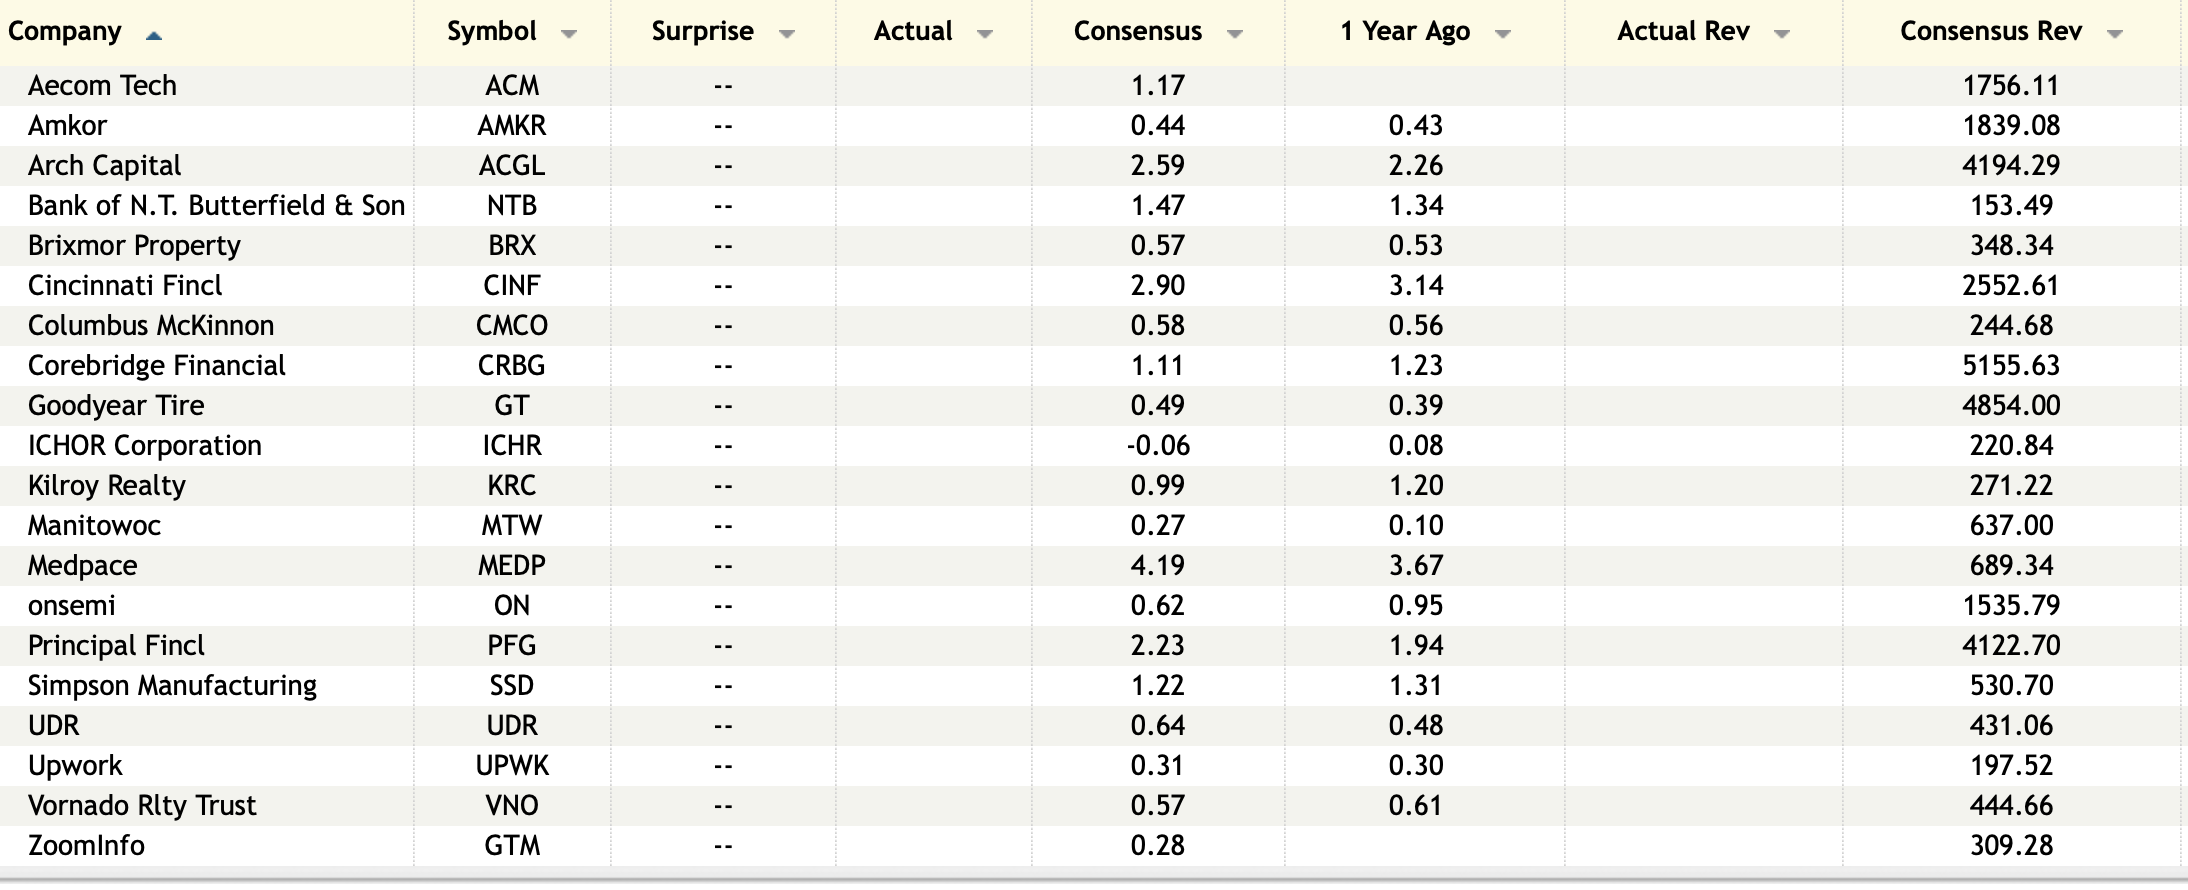Click the 1 Year Ago sort arrow
This screenshot has width=2188, height=890.
click(1502, 34)
